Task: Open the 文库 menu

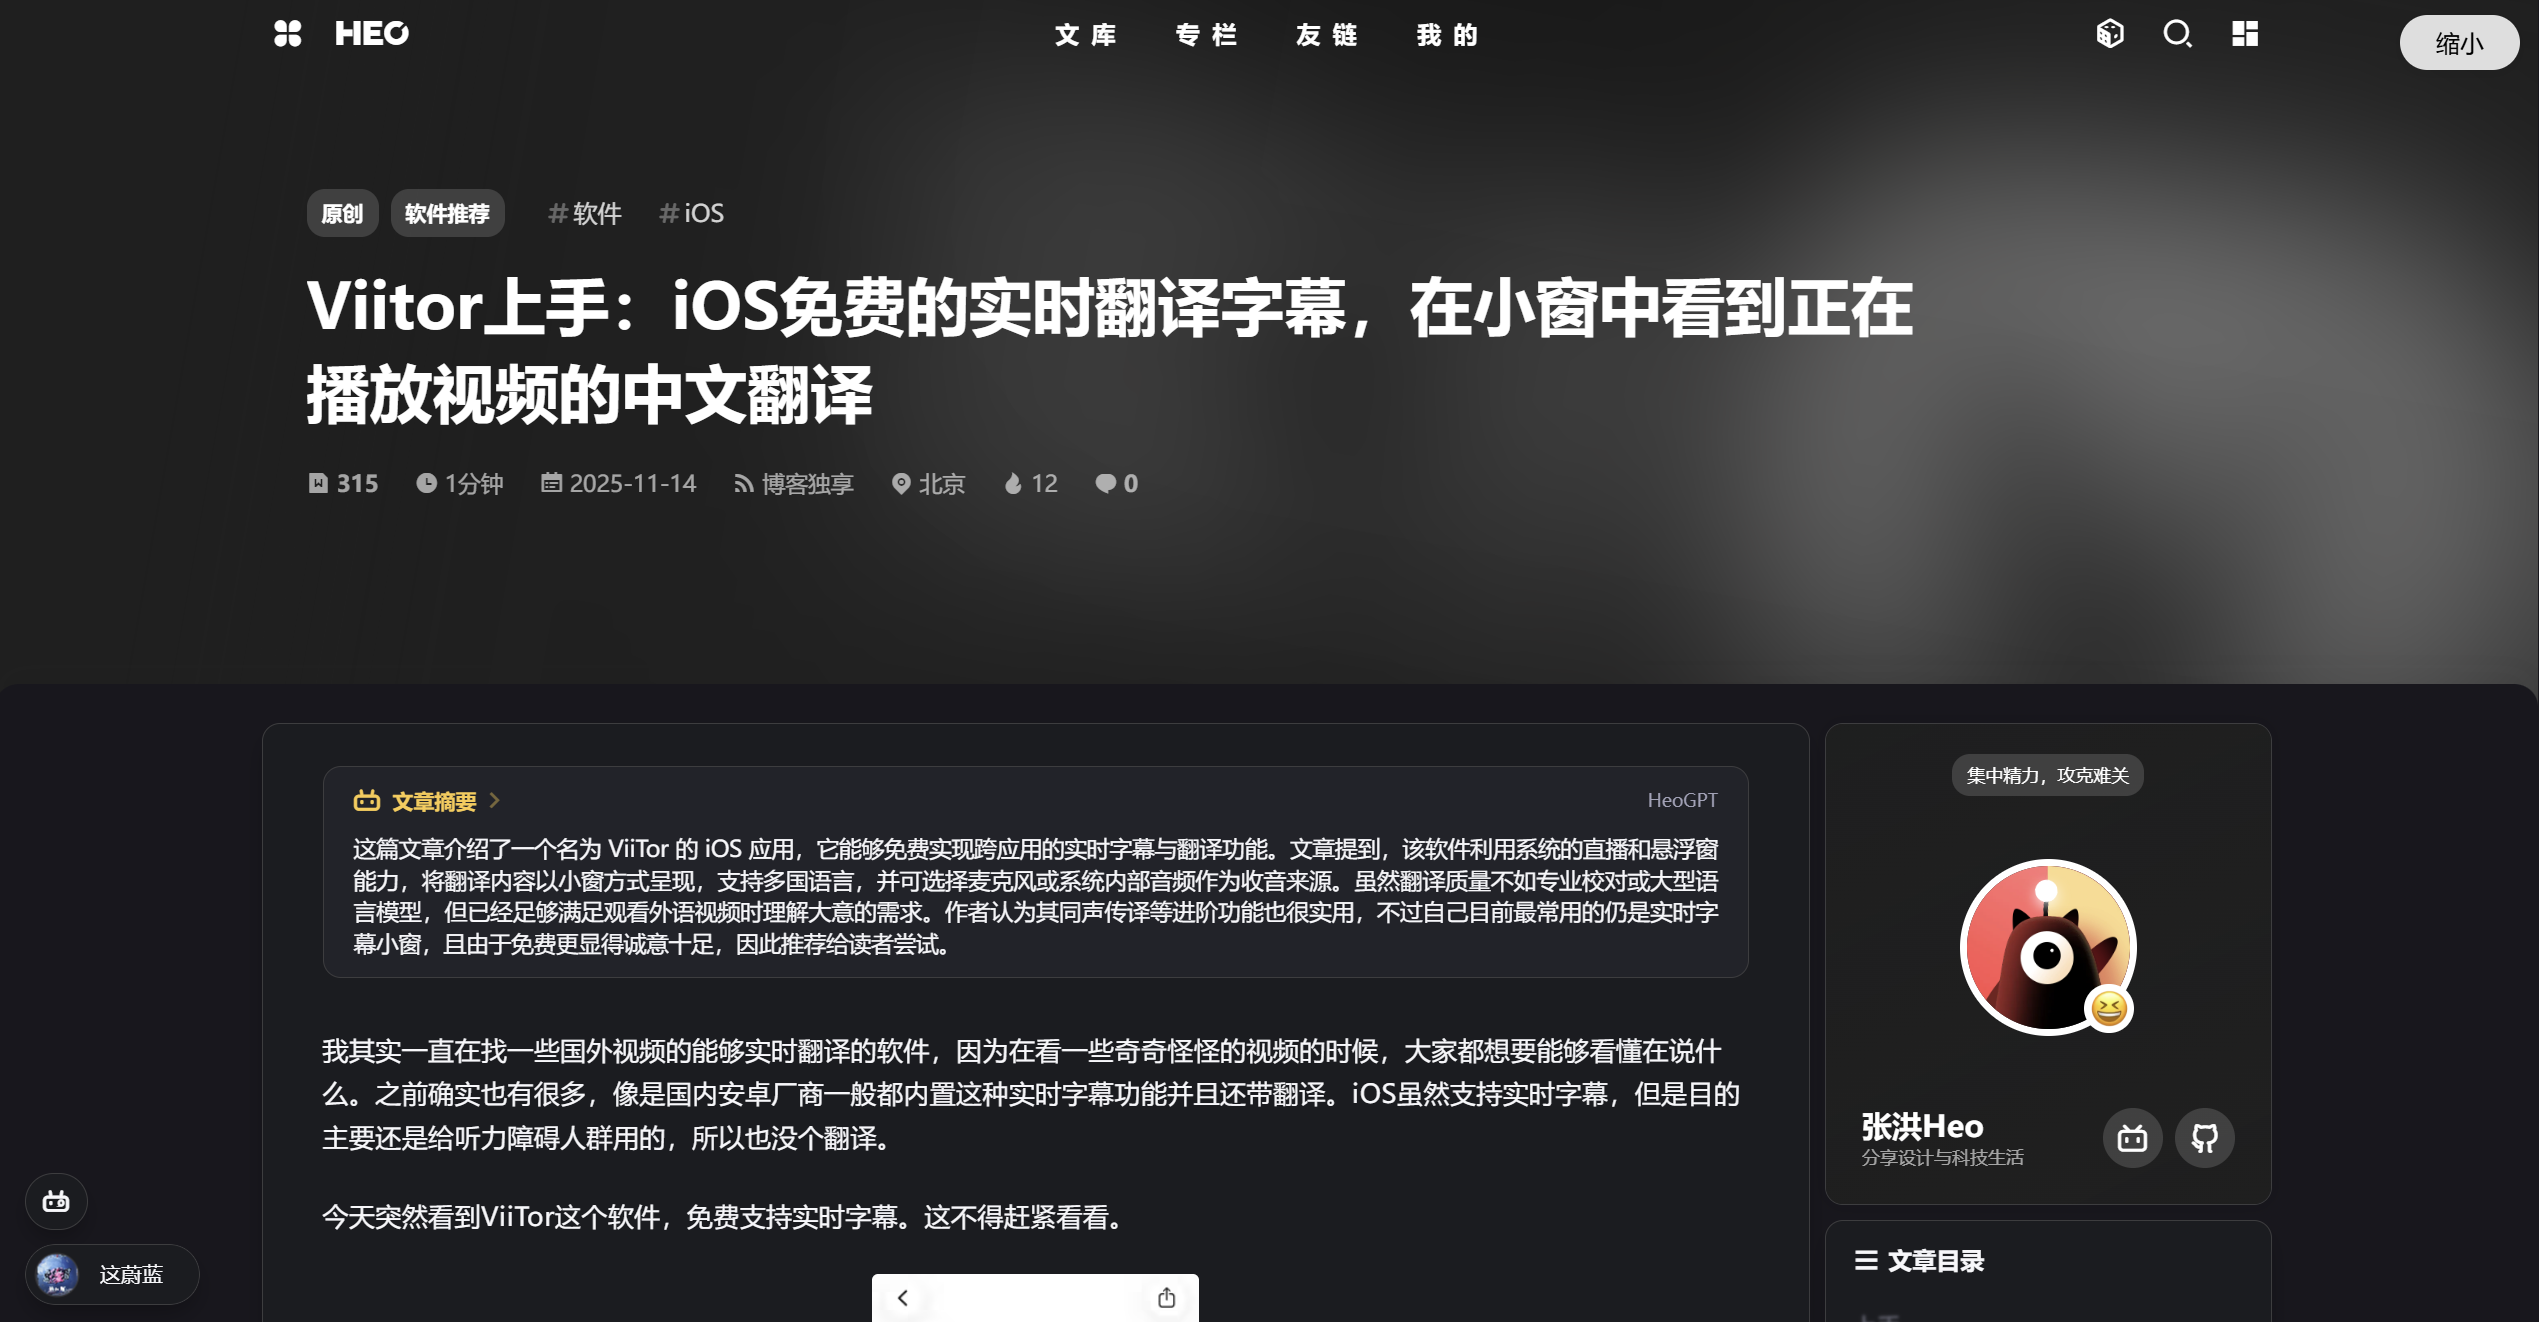Action: coord(1085,35)
